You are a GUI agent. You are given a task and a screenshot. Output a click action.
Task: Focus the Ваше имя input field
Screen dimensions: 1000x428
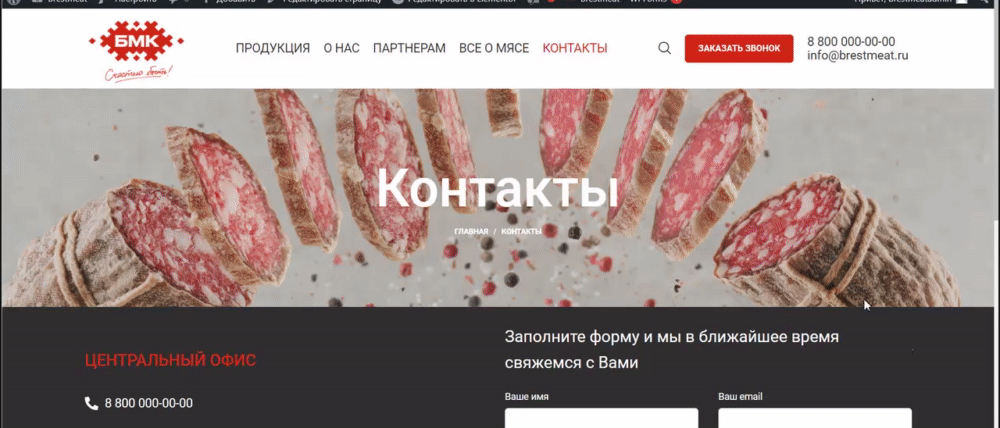[x=601, y=418]
